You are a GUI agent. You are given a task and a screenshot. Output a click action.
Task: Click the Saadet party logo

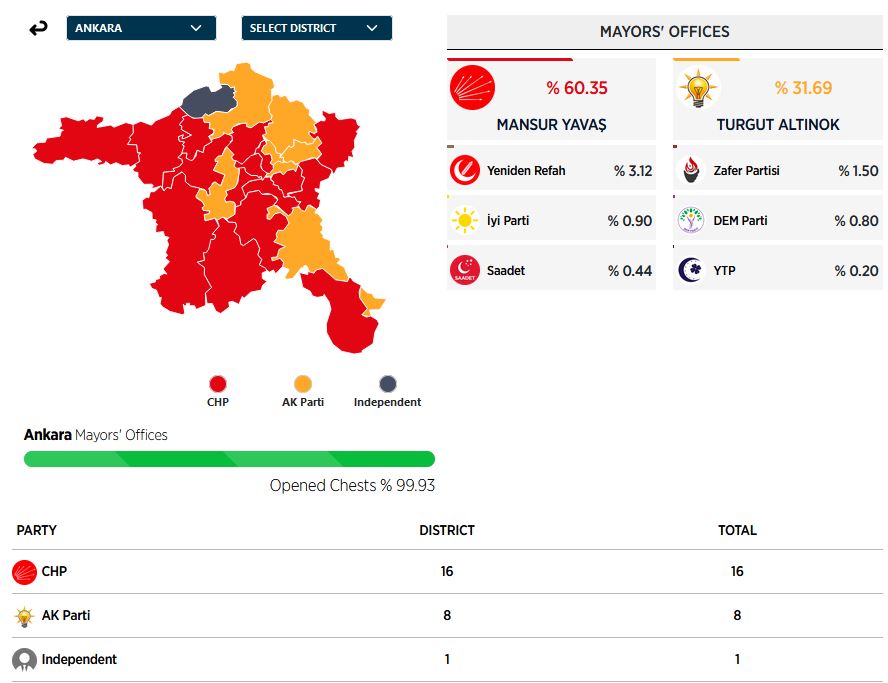(465, 271)
